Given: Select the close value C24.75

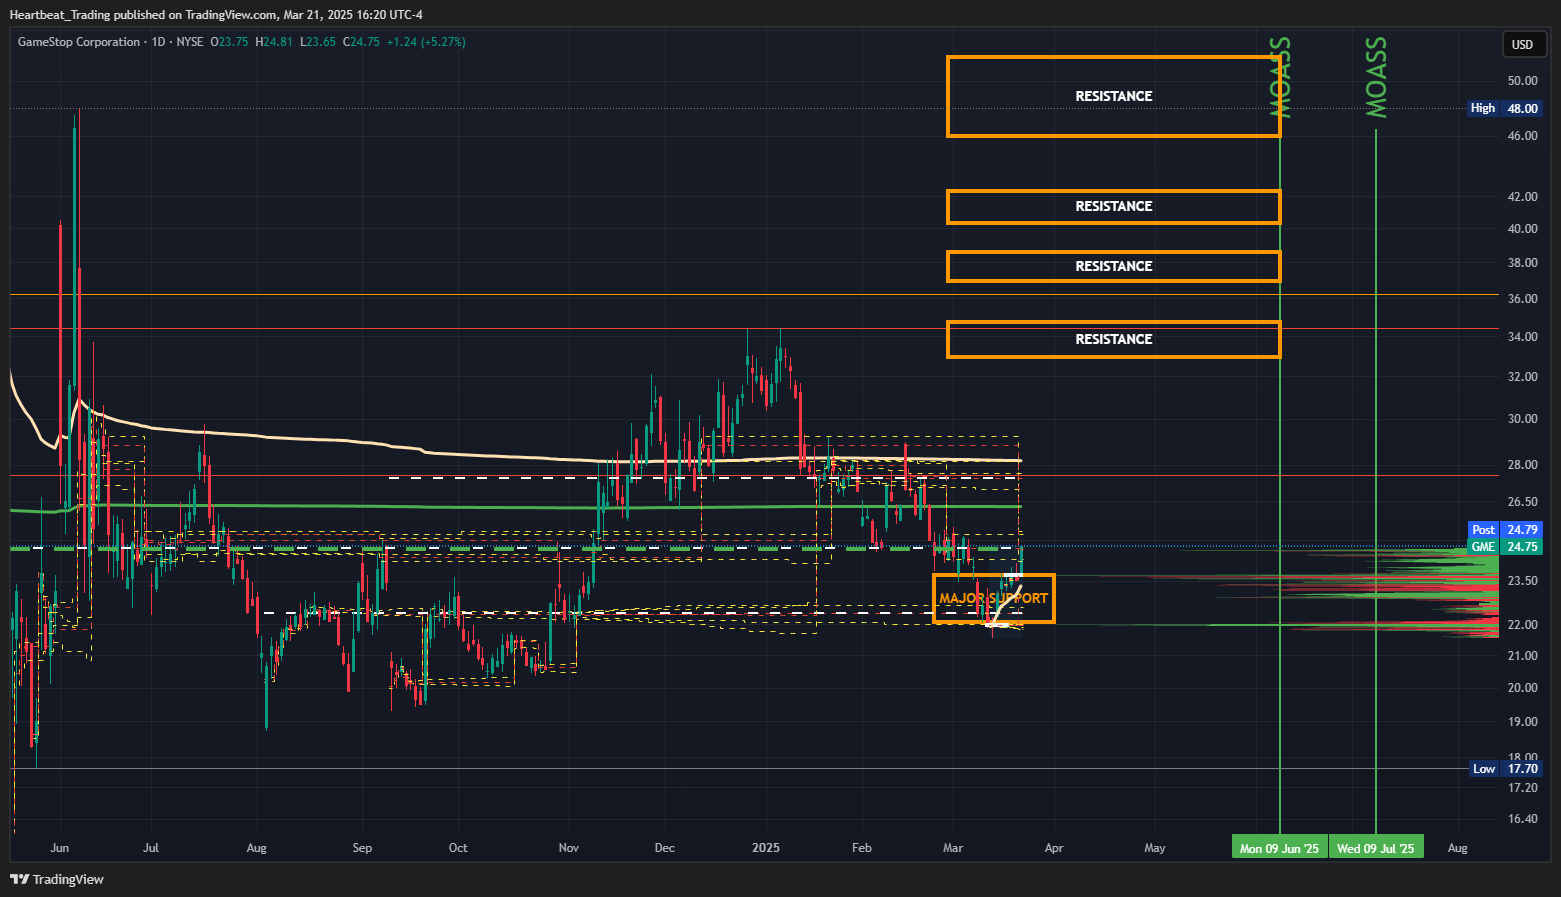Looking at the screenshot, I should tap(361, 42).
